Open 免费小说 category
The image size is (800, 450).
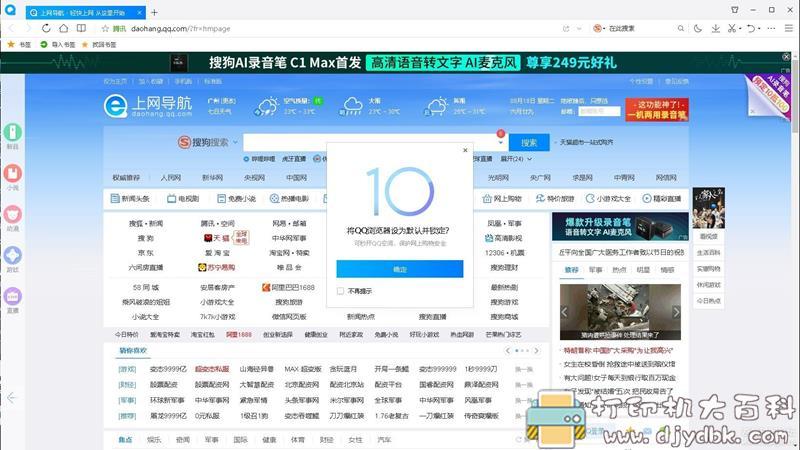236,198
